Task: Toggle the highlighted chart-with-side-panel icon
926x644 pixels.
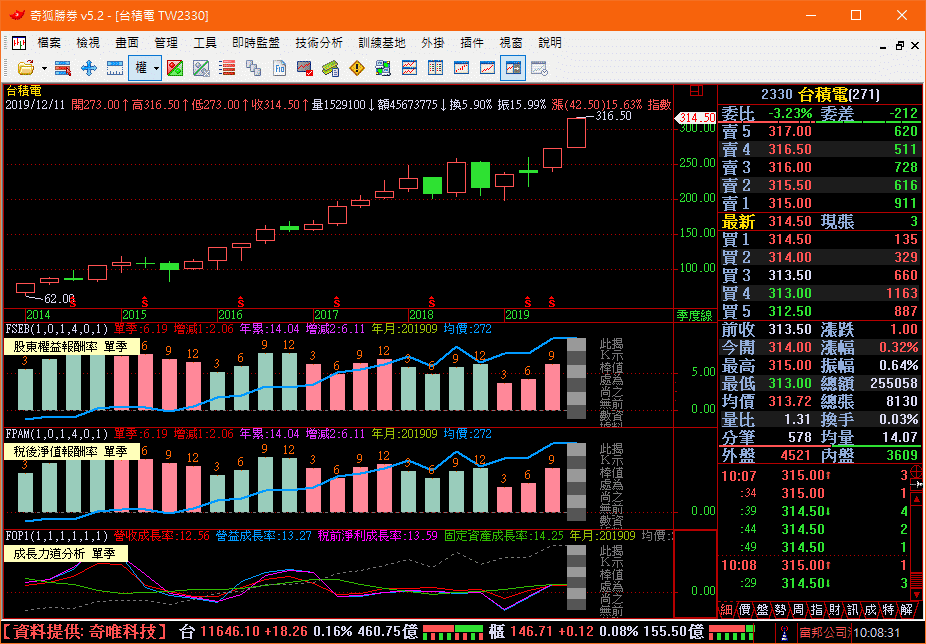Action: coord(513,69)
